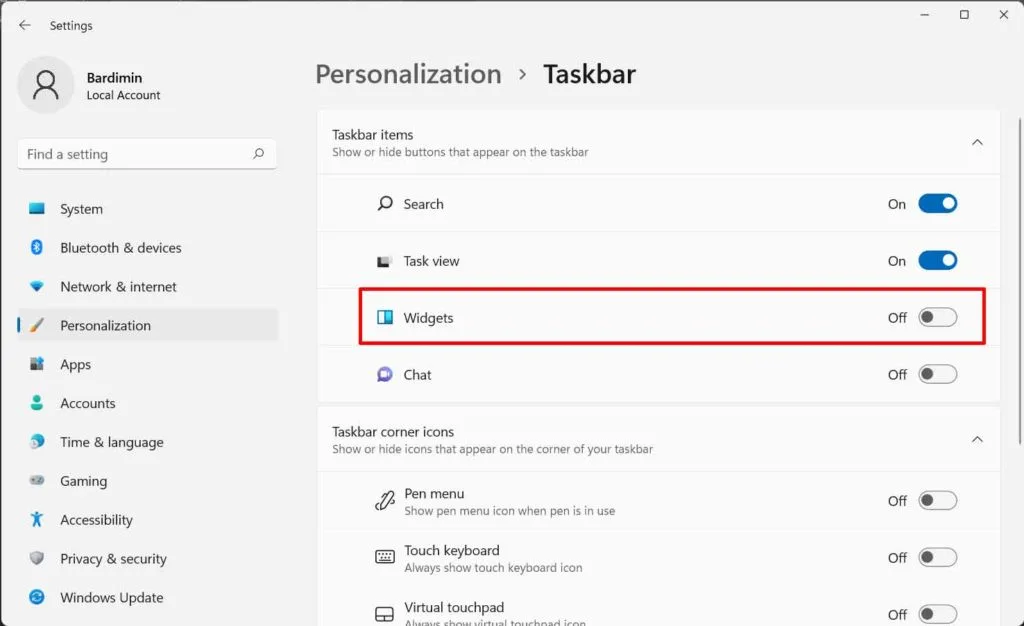
Task: Click the Find a setting search field
Action: point(147,154)
